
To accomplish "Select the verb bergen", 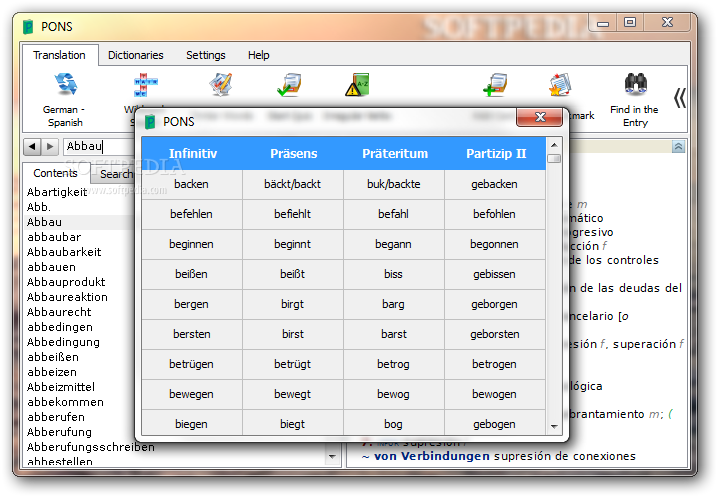I will click(191, 304).
